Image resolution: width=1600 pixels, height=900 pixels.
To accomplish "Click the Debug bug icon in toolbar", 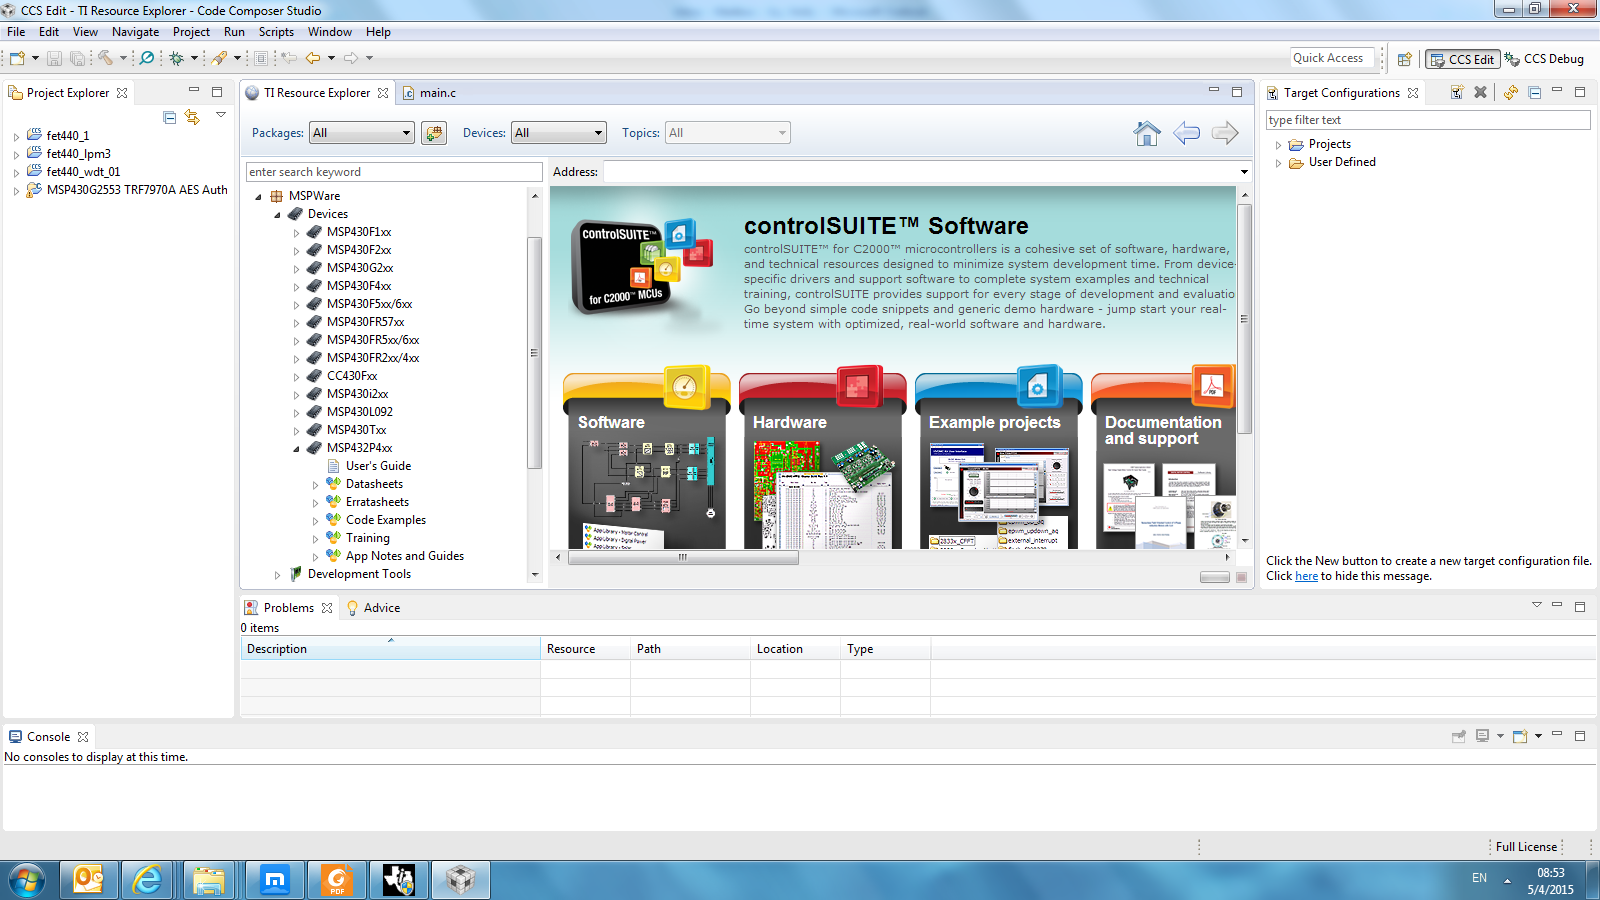I will 177,58.
